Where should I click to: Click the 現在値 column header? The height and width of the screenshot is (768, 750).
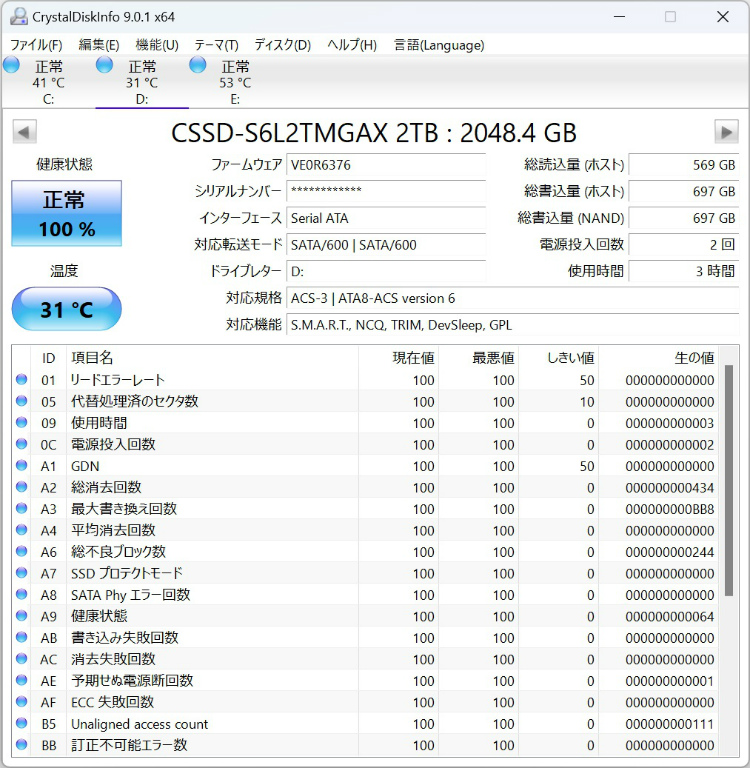(398, 358)
